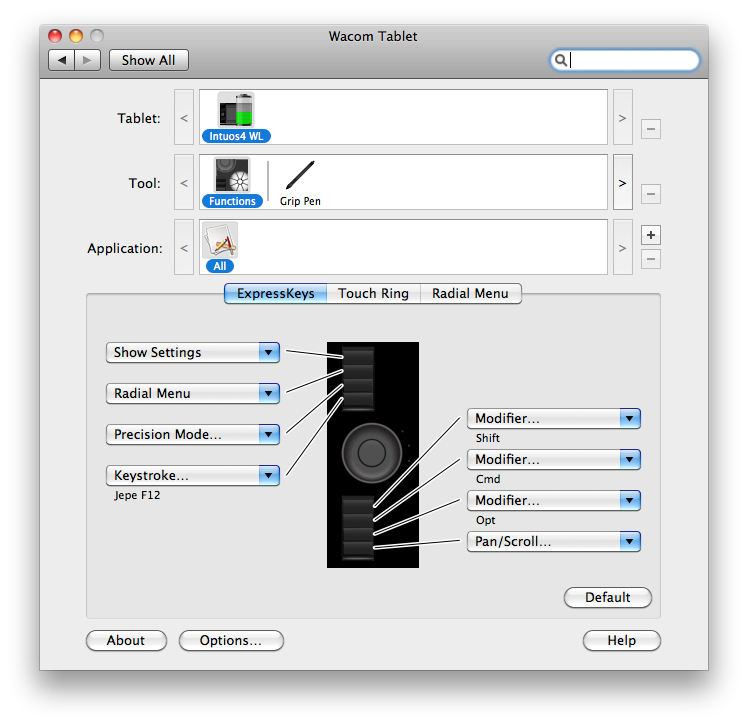Remove application with minus button

[651, 259]
